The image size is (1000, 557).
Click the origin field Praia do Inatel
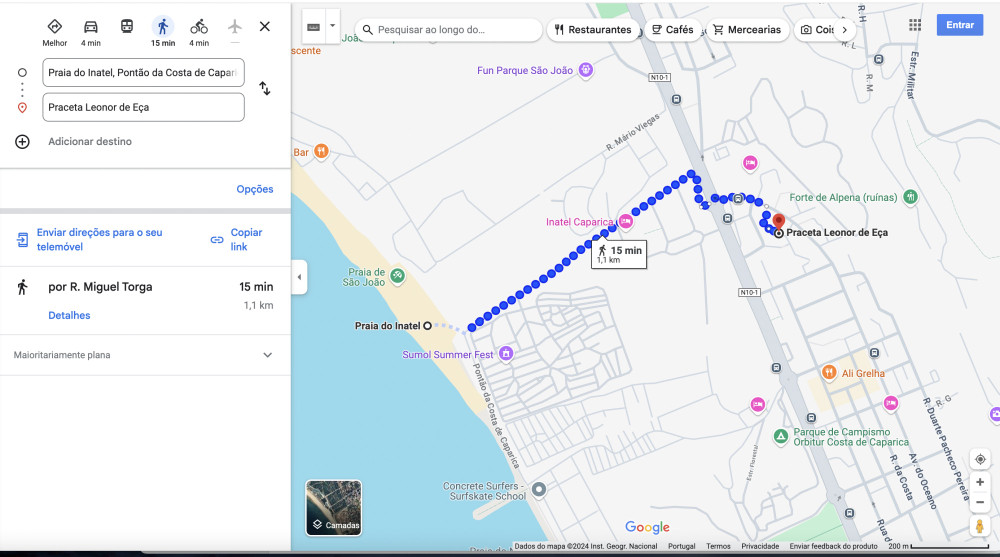[143, 73]
